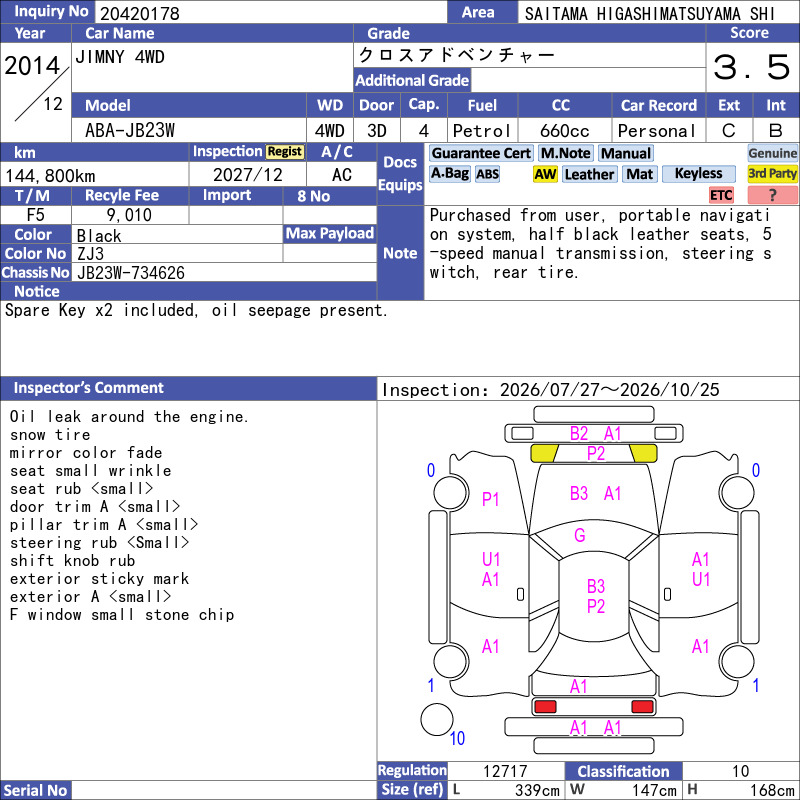This screenshot has height=800, width=800.
Task: Click the yellow 3rd Party badge
Action: 772,174
